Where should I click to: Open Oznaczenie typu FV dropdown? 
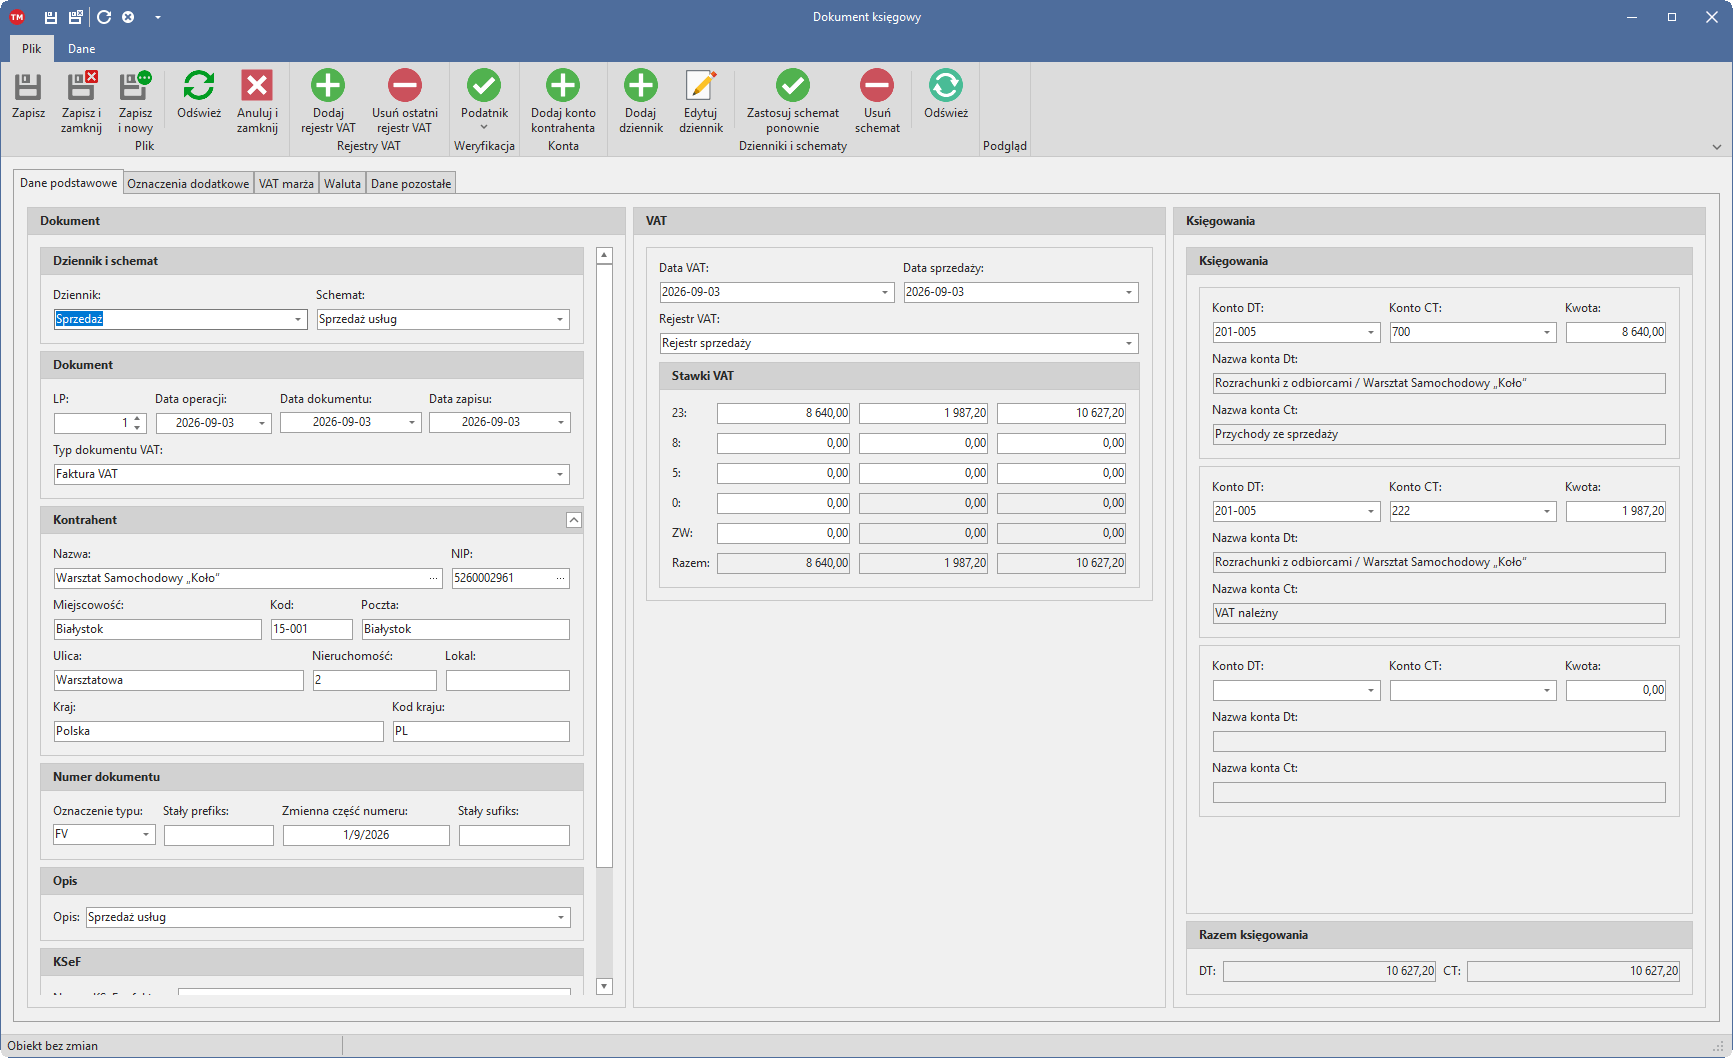(x=146, y=834)
